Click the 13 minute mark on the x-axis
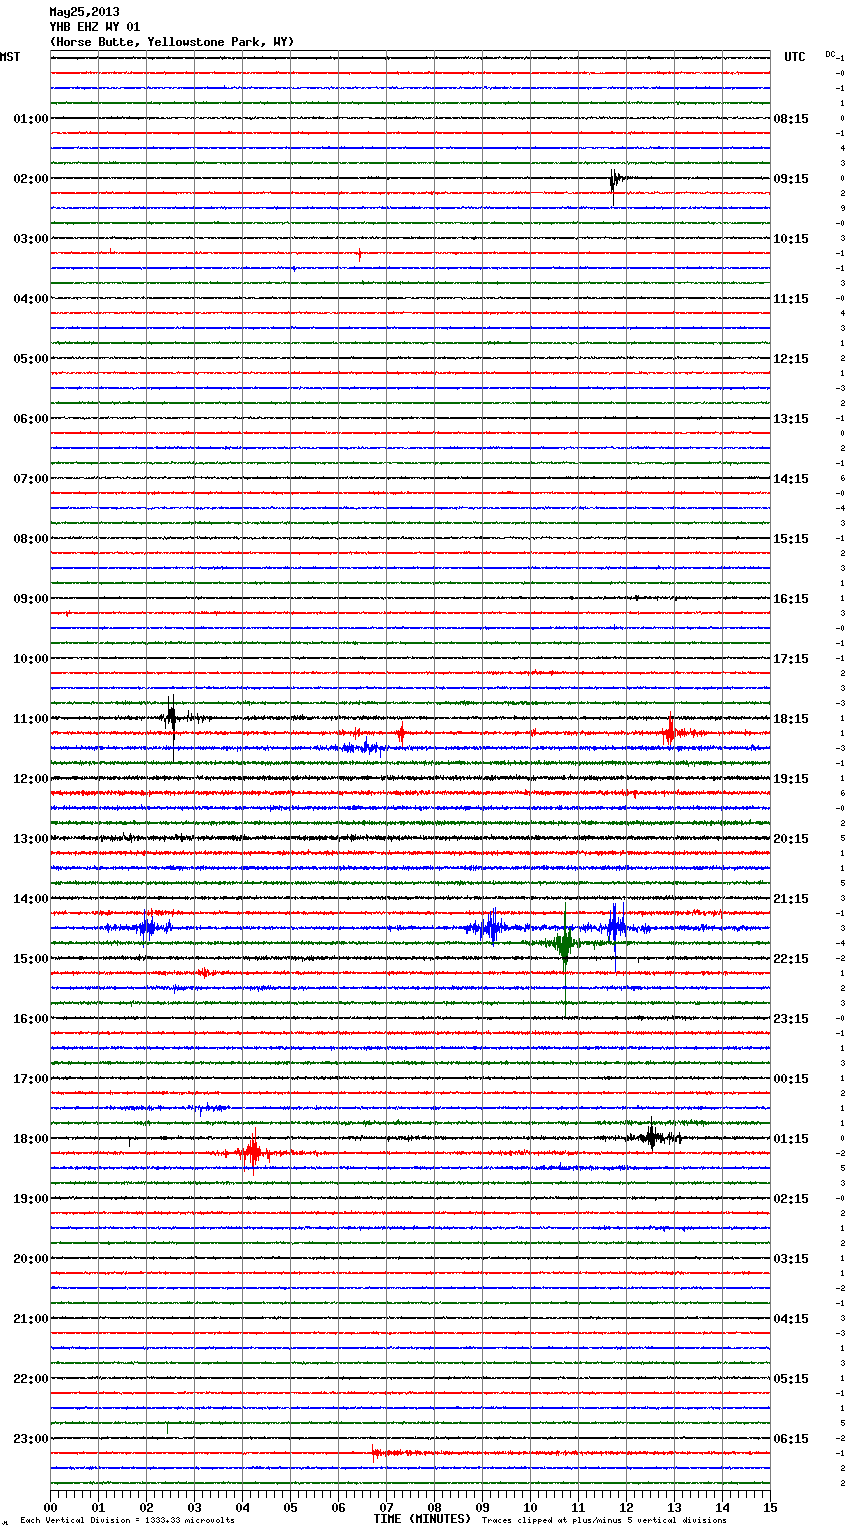Image resolution: width=850 pixels, height=1534 pixels. coord(674,1507)
